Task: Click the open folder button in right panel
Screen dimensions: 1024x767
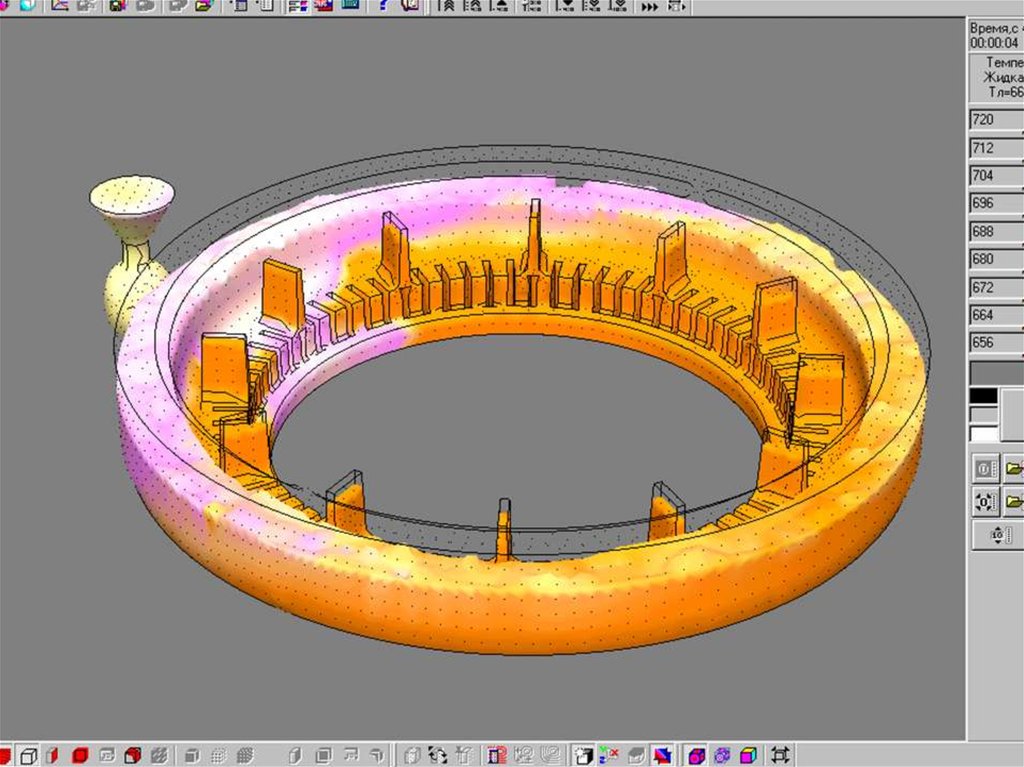Action: coord(1014,468)
